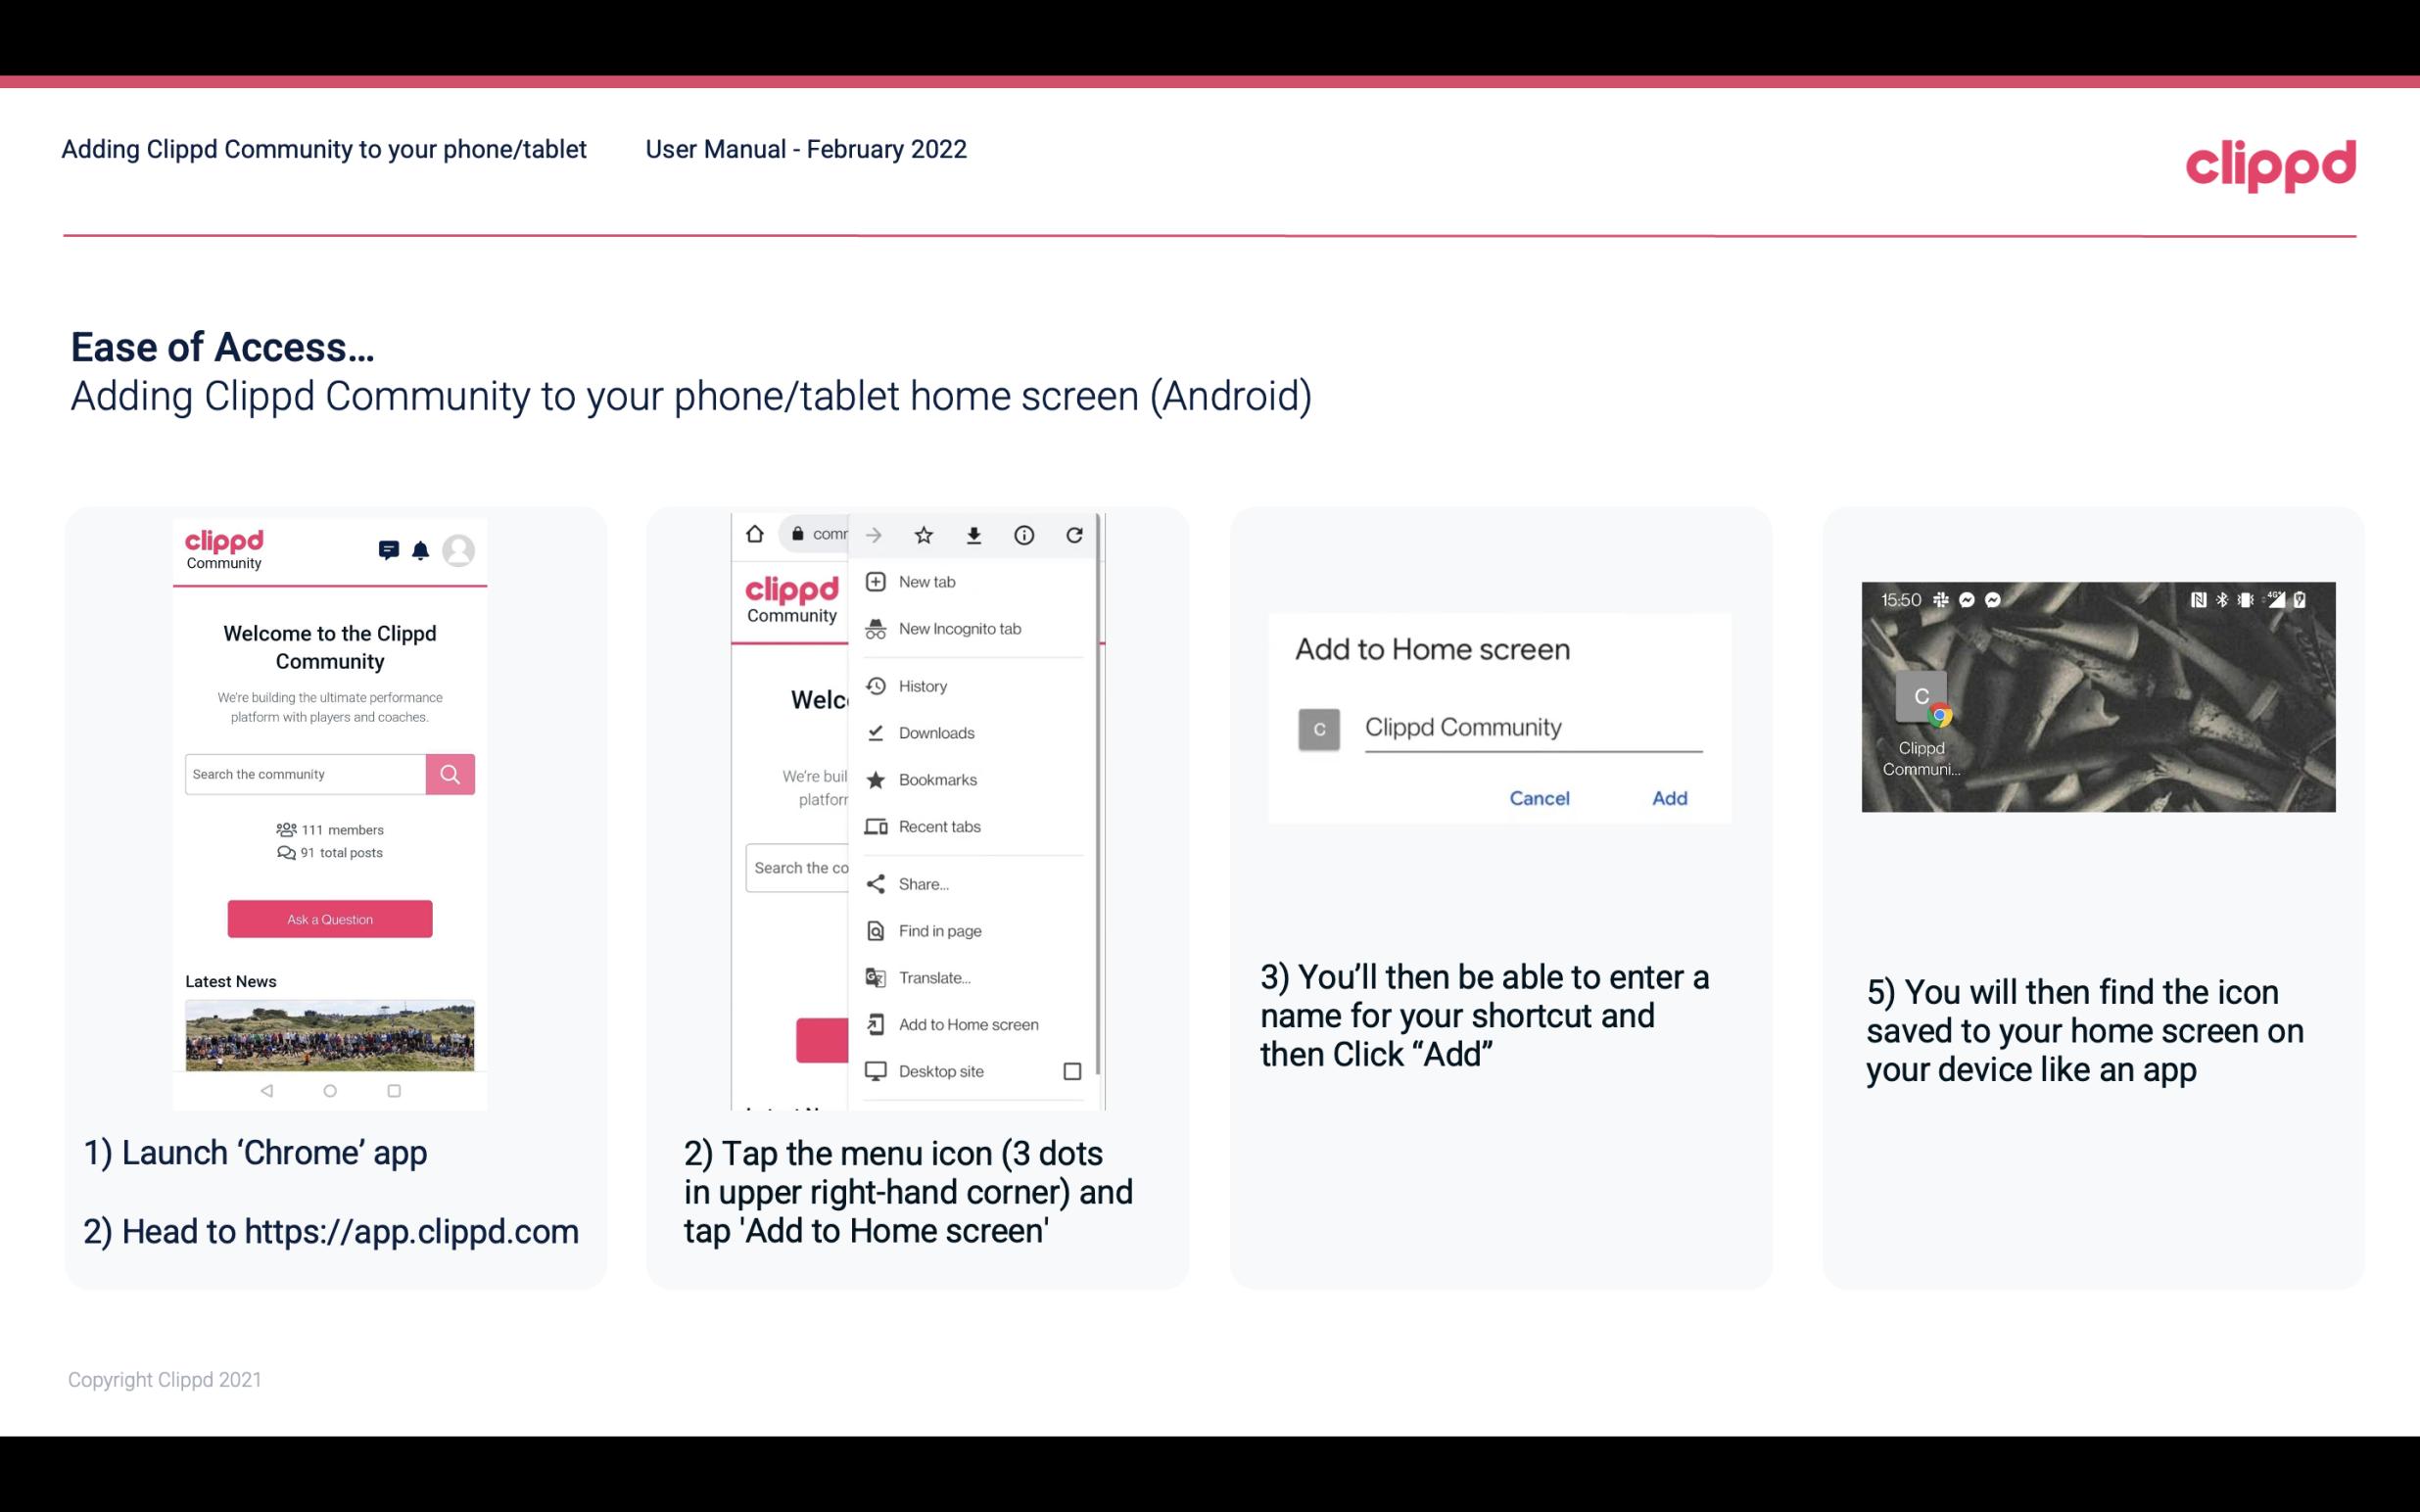Select 'New tab' from Chrome context menu
The image size is (2420, 1512).
pos(925,582)
